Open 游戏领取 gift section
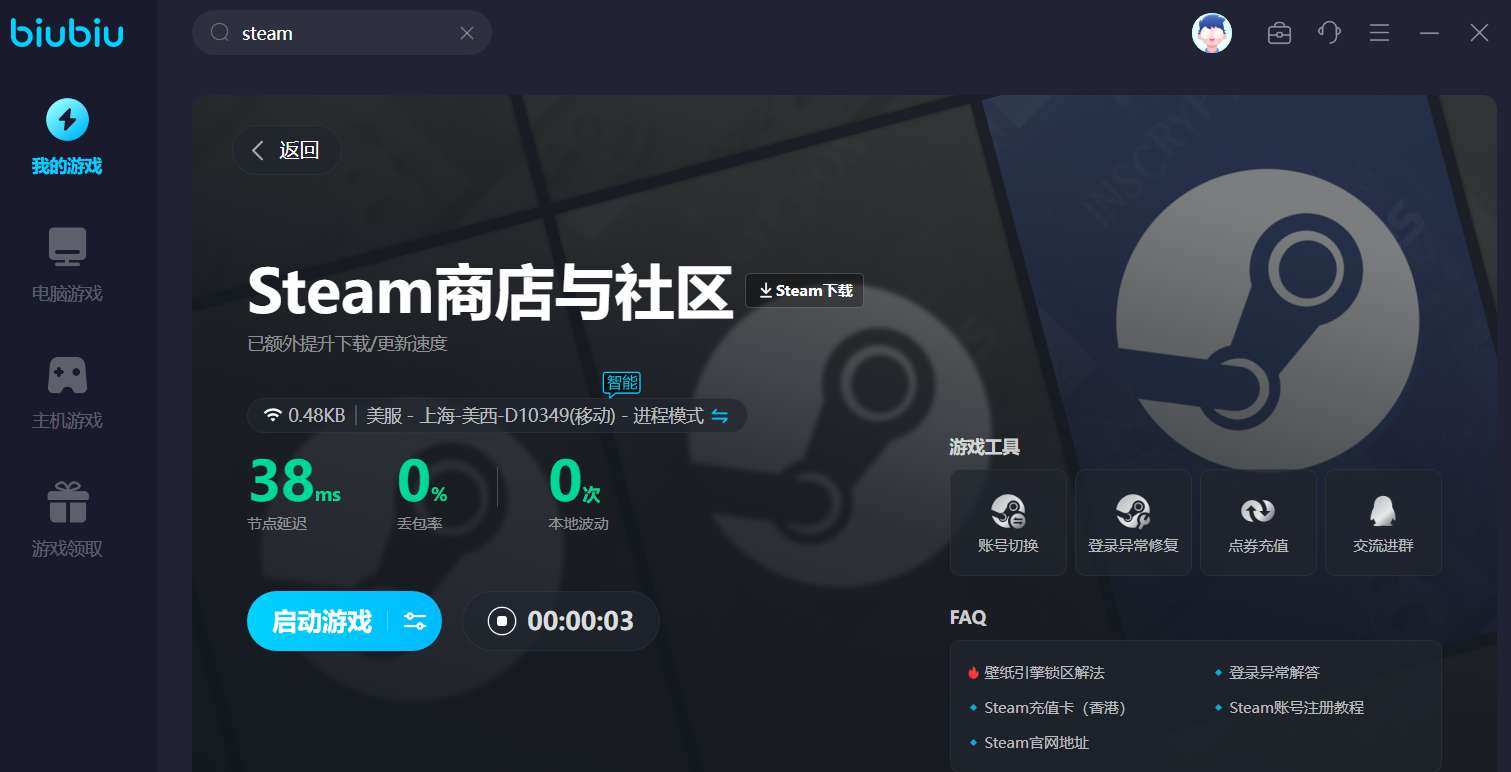This screenshot has width=1511, height=772. click(67, 520)
